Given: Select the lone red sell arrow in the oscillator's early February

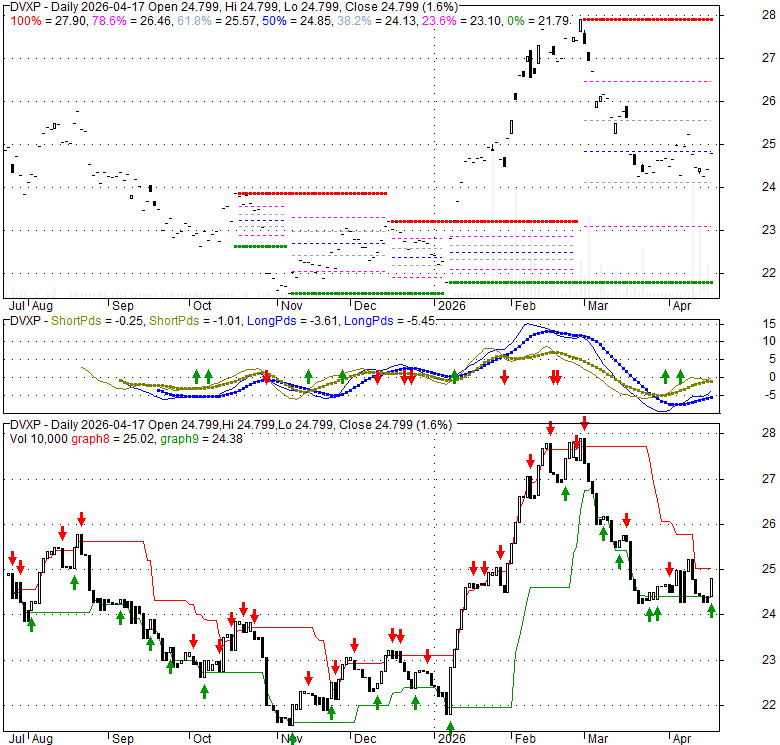Looking at the screenshot, I should click(x=505, y=376).
